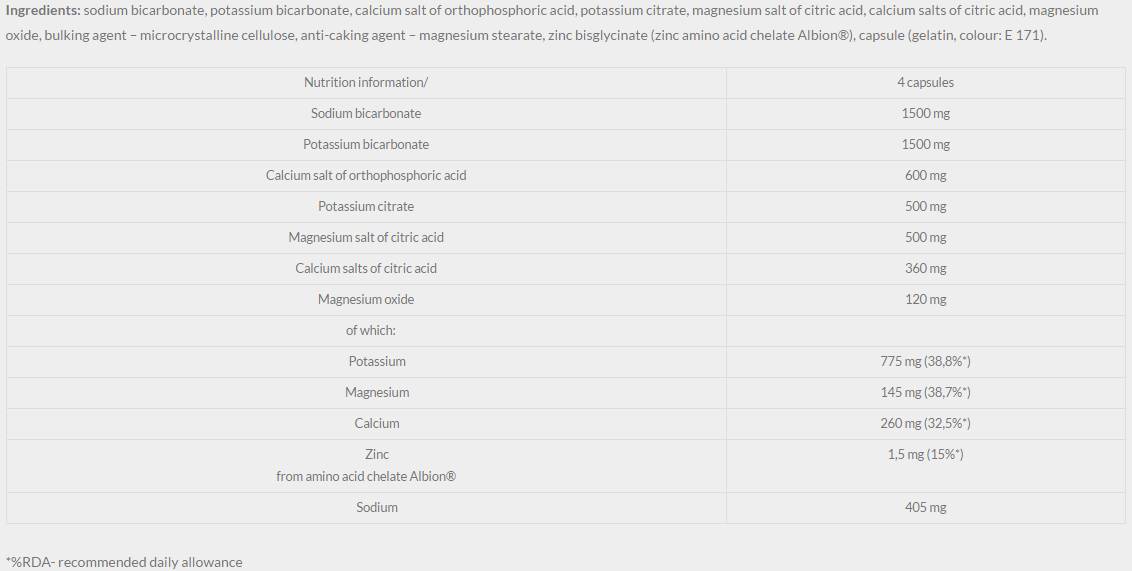Click 'Calcium salts of citric acid' cell
The image size is (1132, 571).
[x=366, y=268]
